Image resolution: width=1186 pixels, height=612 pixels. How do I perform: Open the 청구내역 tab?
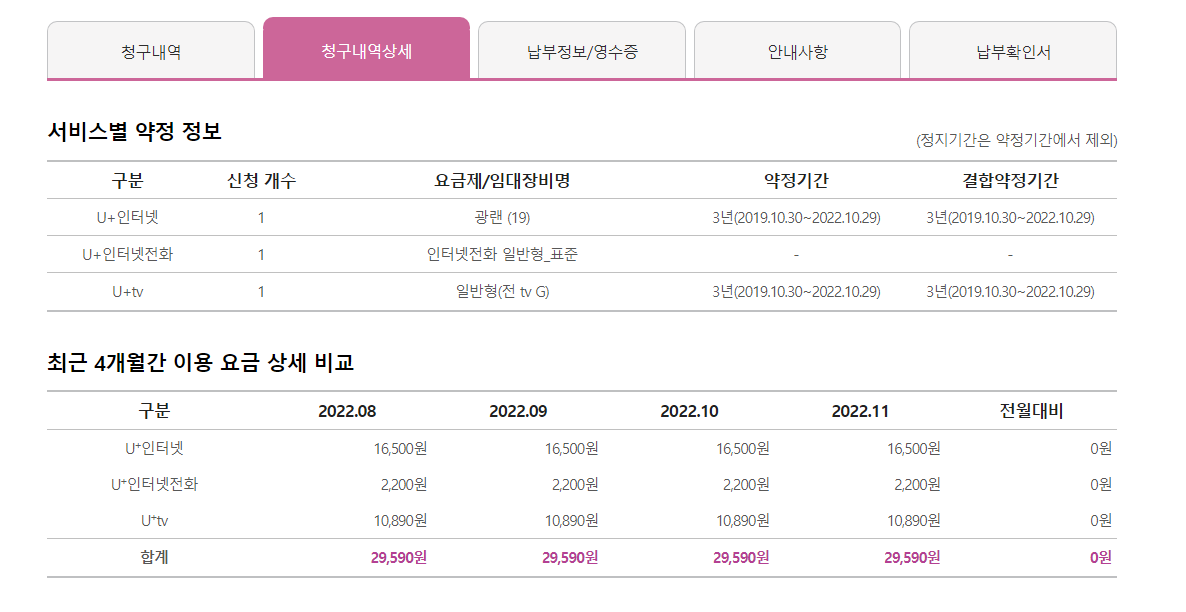coord(151,52)
